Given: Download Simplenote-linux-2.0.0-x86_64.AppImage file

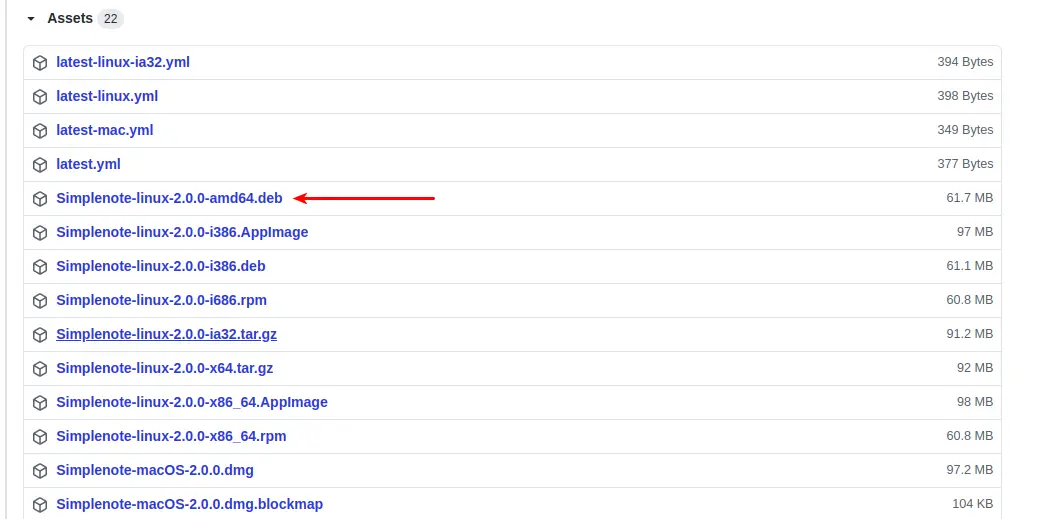Looking at the screenshot, I should click(191, 402).
